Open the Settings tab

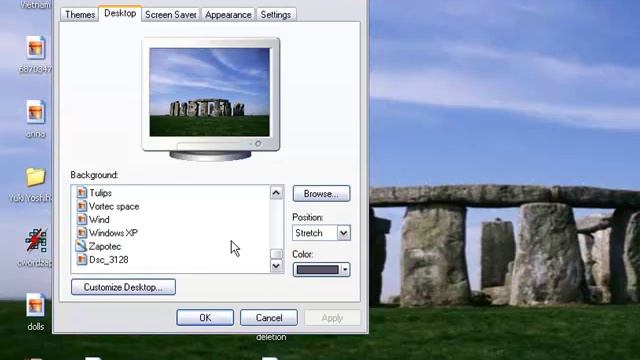276,15
